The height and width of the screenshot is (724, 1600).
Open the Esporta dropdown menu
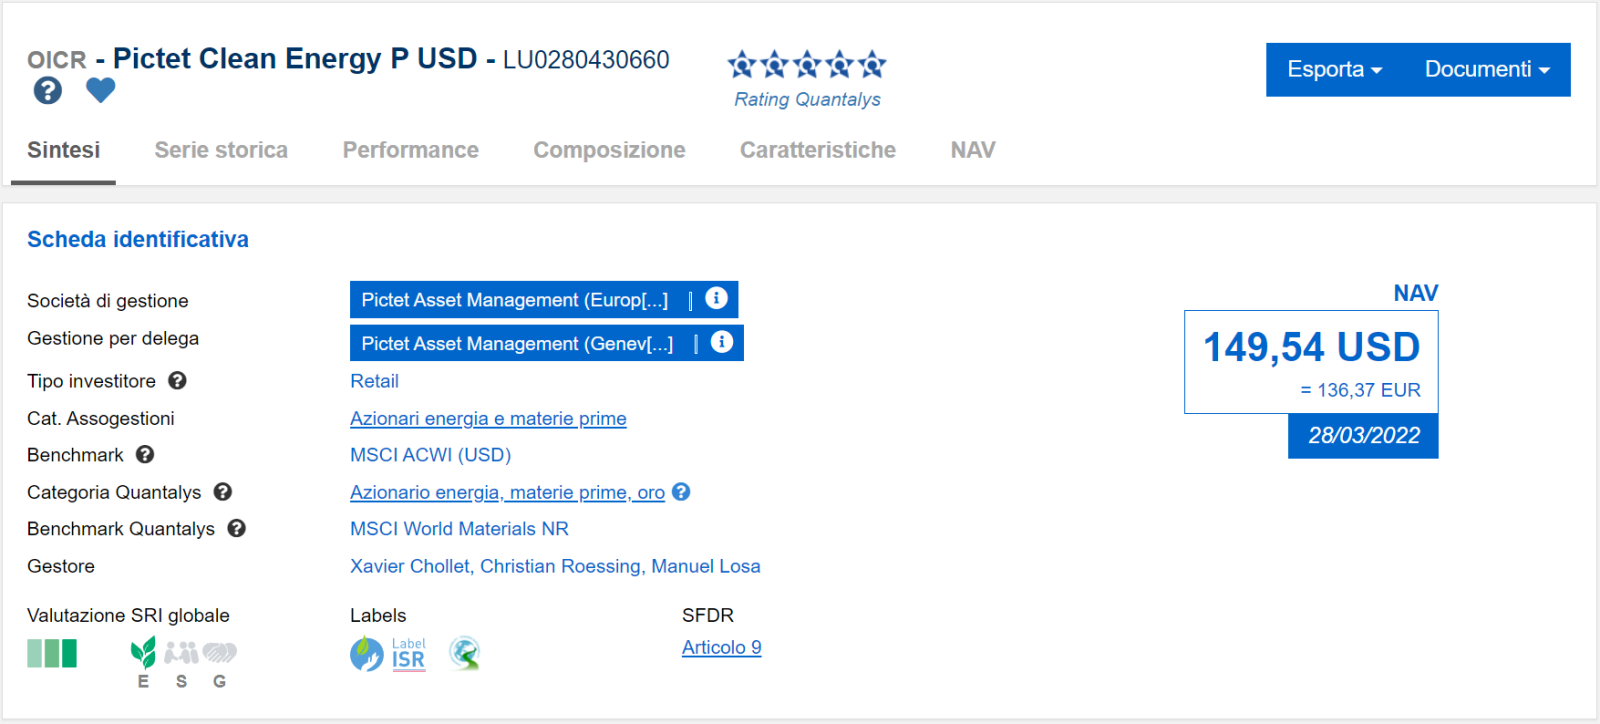1335,70
